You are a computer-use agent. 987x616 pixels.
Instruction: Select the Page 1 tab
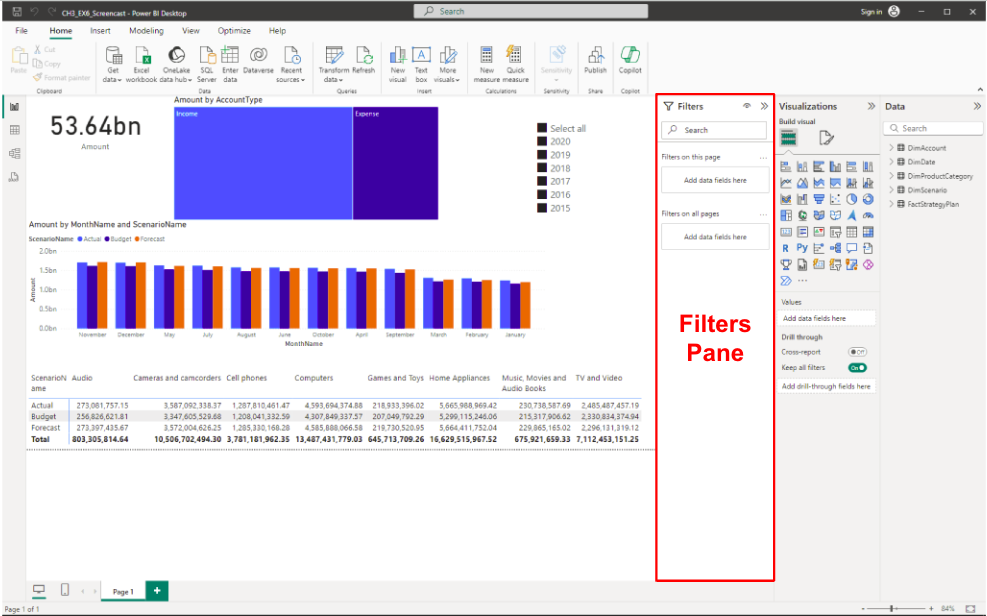point(123,591)
